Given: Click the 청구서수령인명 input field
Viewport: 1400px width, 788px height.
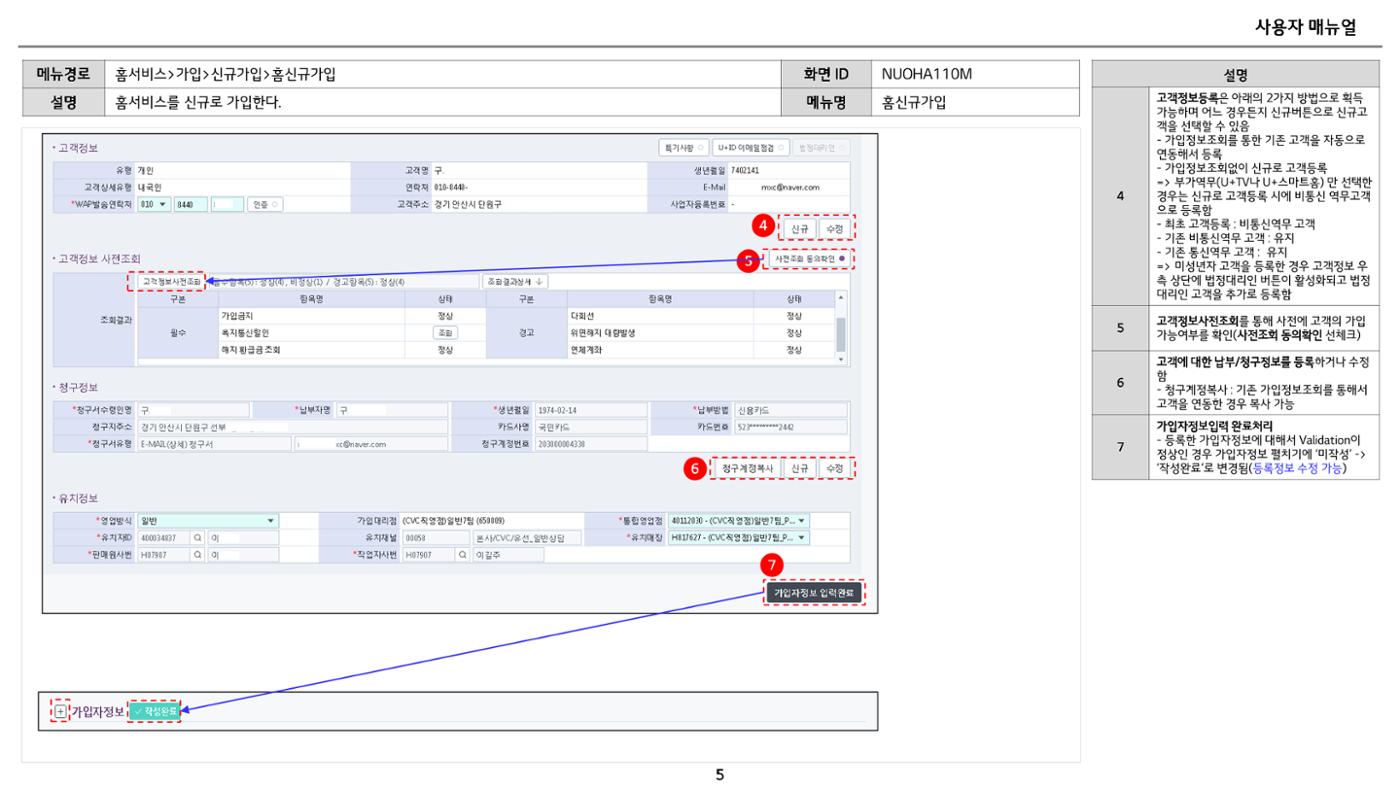Looking at the screenshot, I should click(x=191, y=409).
